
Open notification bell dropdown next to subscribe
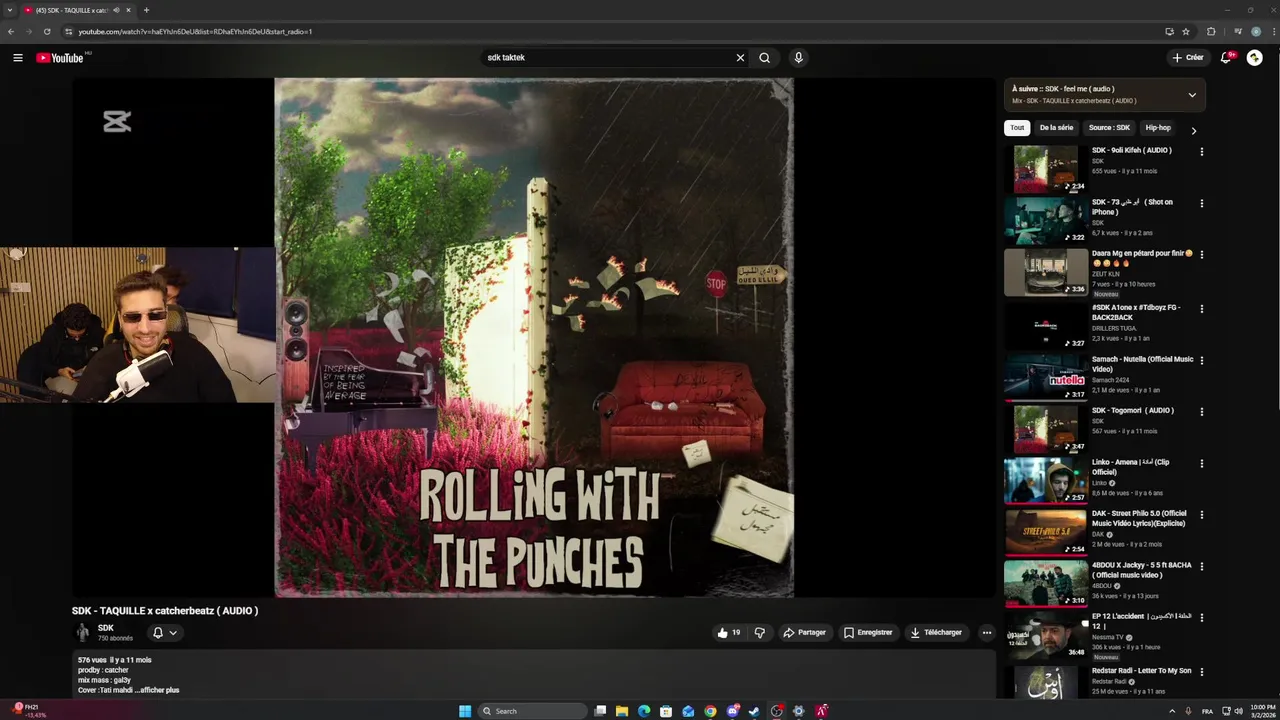[164, 632]
